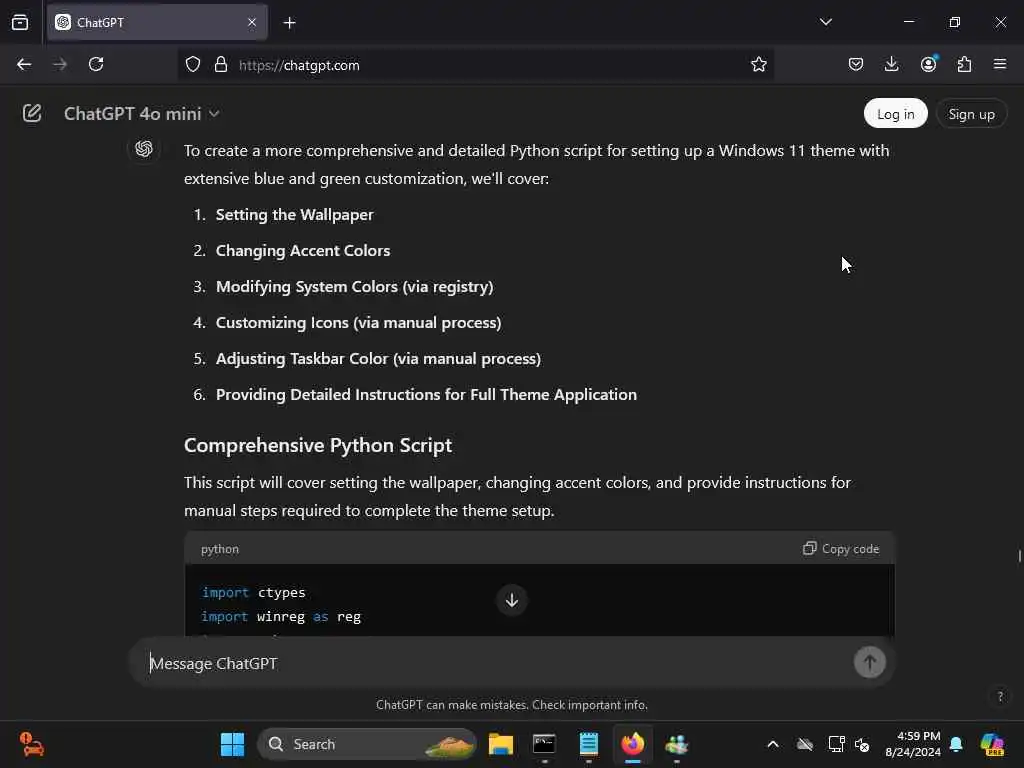This screenshot has height=768, width=1024.
Task: Show hidden system tray icons
Action: [773, 744]
